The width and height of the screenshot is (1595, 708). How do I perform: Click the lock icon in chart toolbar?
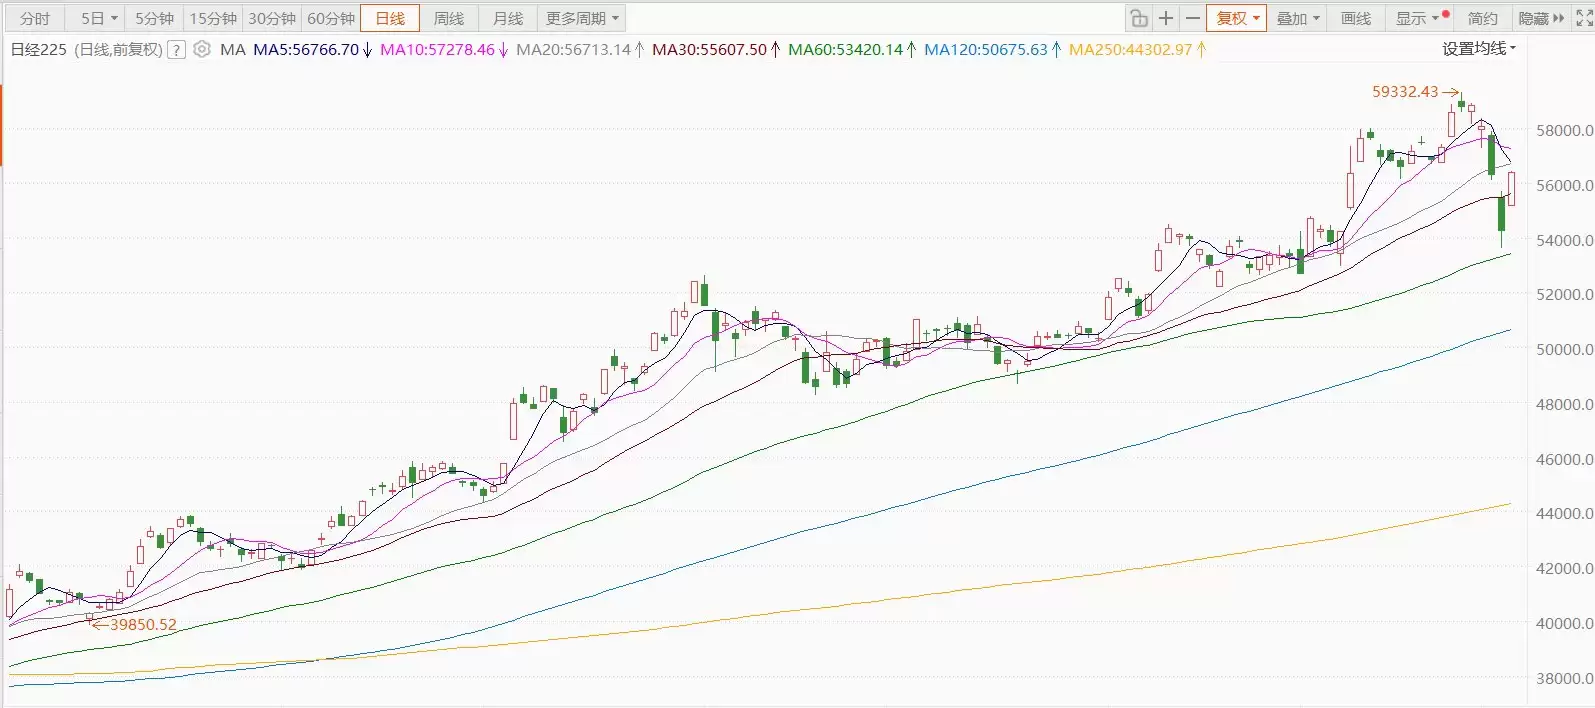pos(1139,18)
